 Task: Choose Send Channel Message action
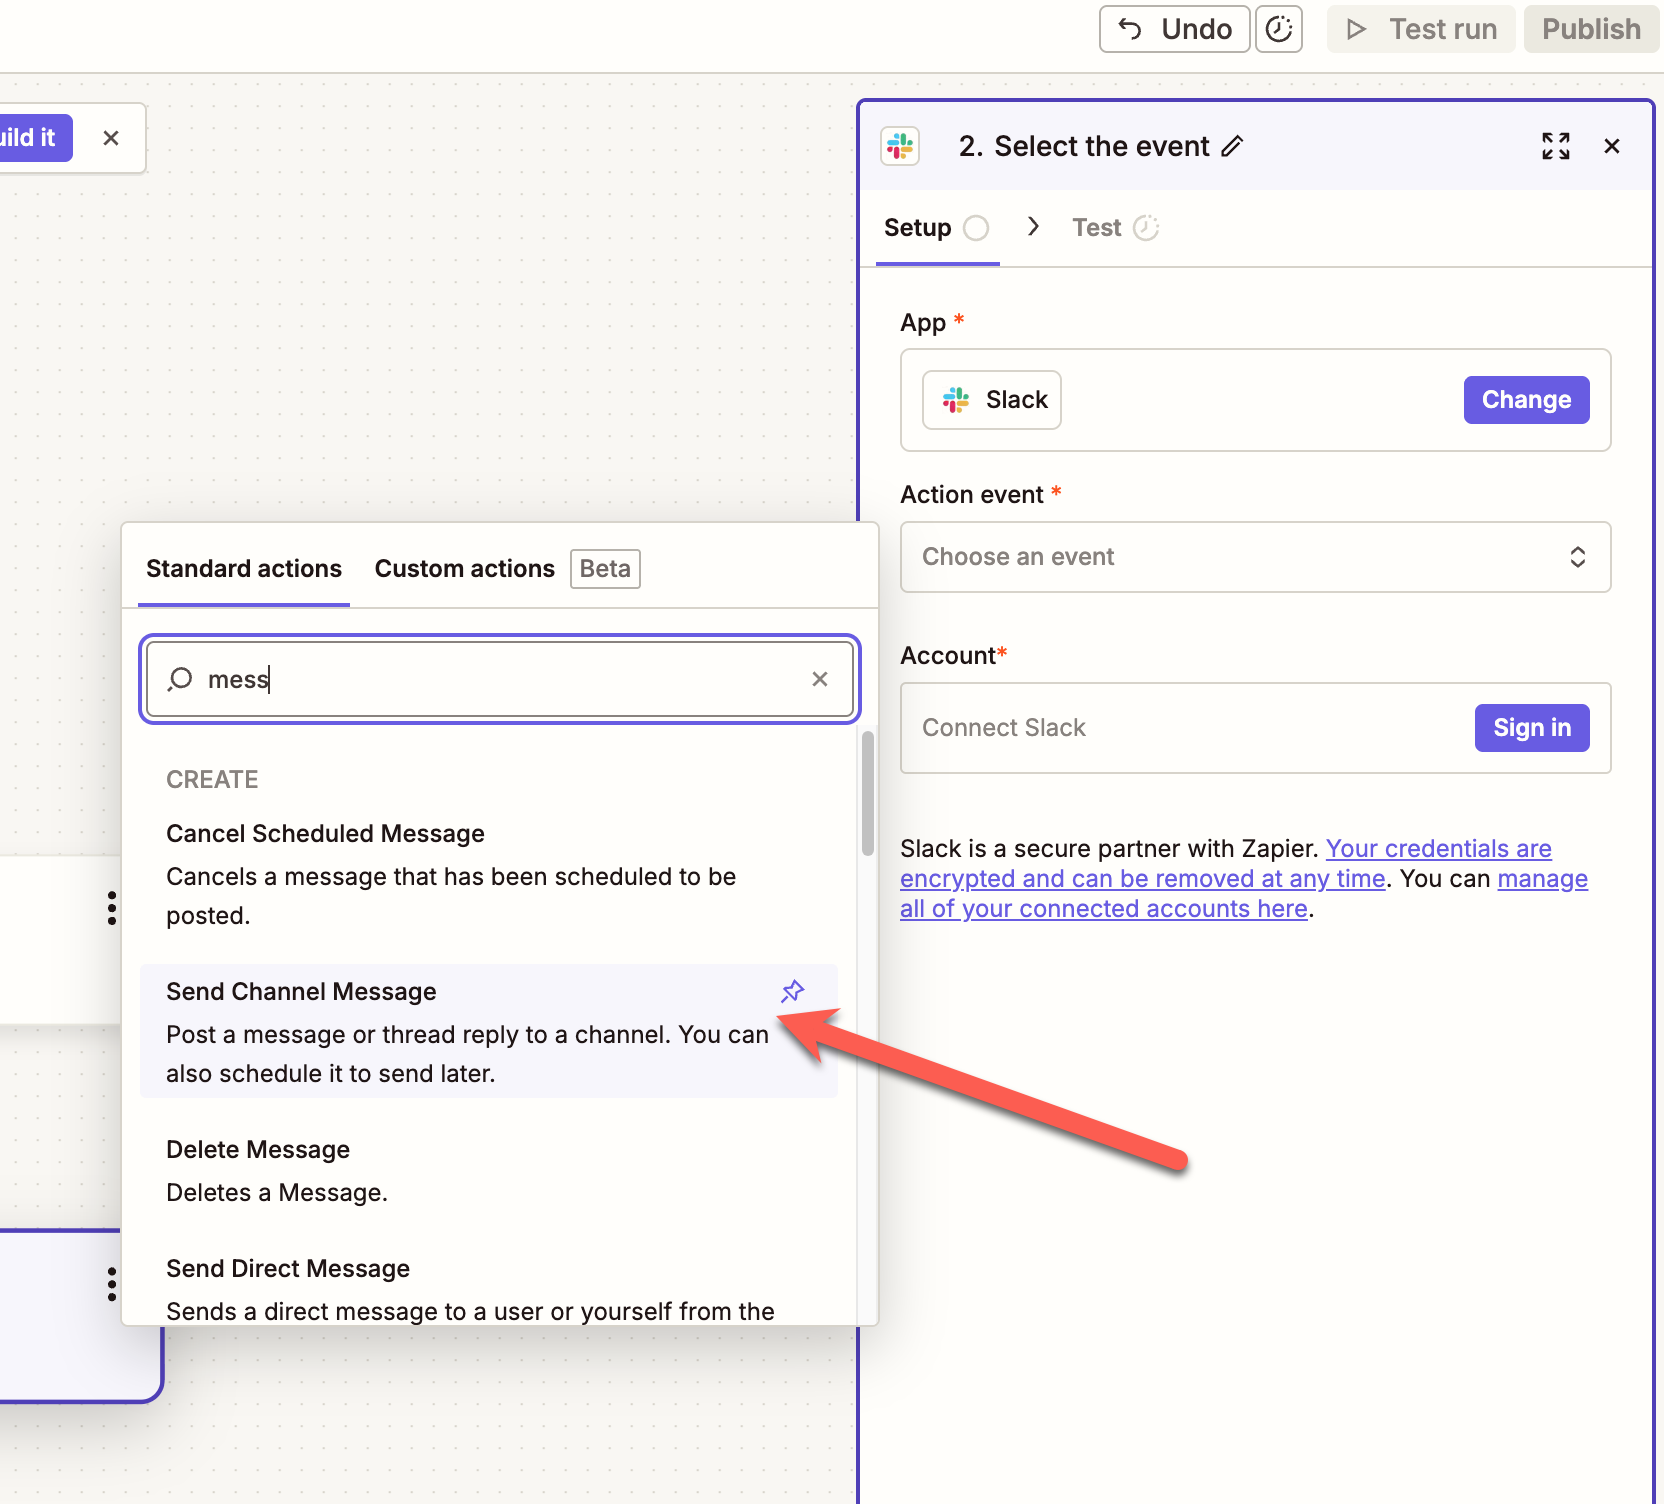[x=489, y=1031]
